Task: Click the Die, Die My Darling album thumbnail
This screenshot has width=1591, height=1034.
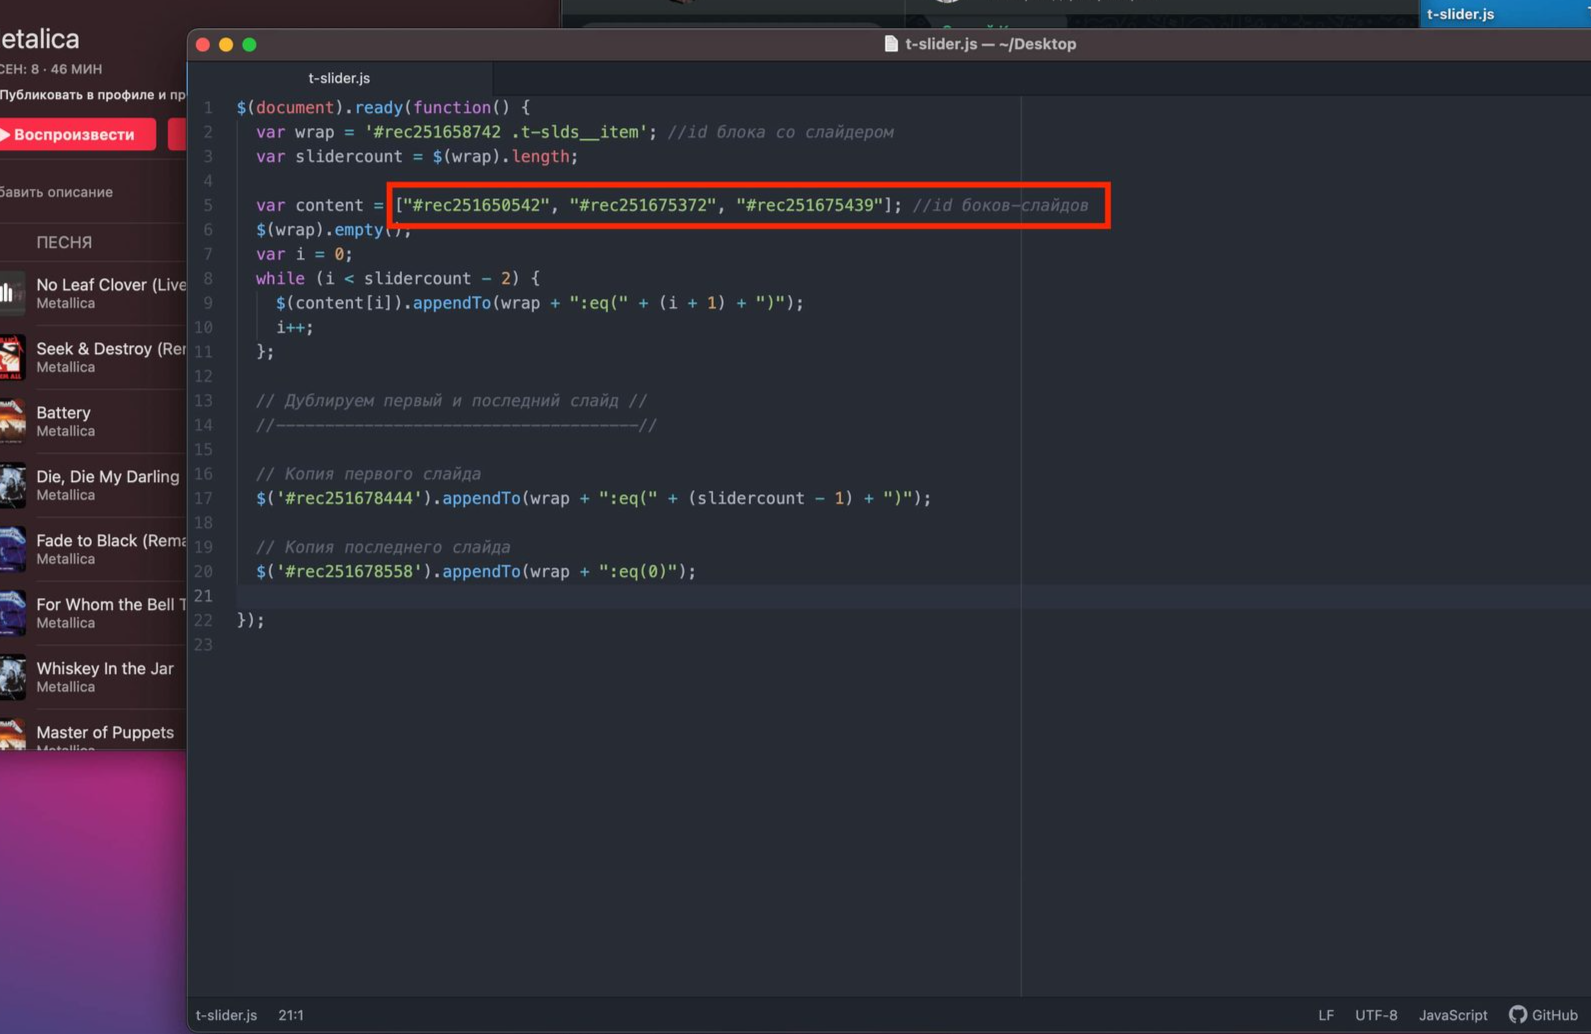Action: tap(12, 485)
